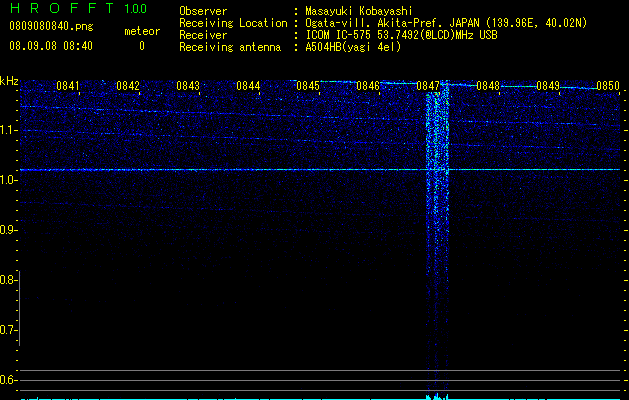Click the 0.7 kHz axis label

[x=8, y=330]
